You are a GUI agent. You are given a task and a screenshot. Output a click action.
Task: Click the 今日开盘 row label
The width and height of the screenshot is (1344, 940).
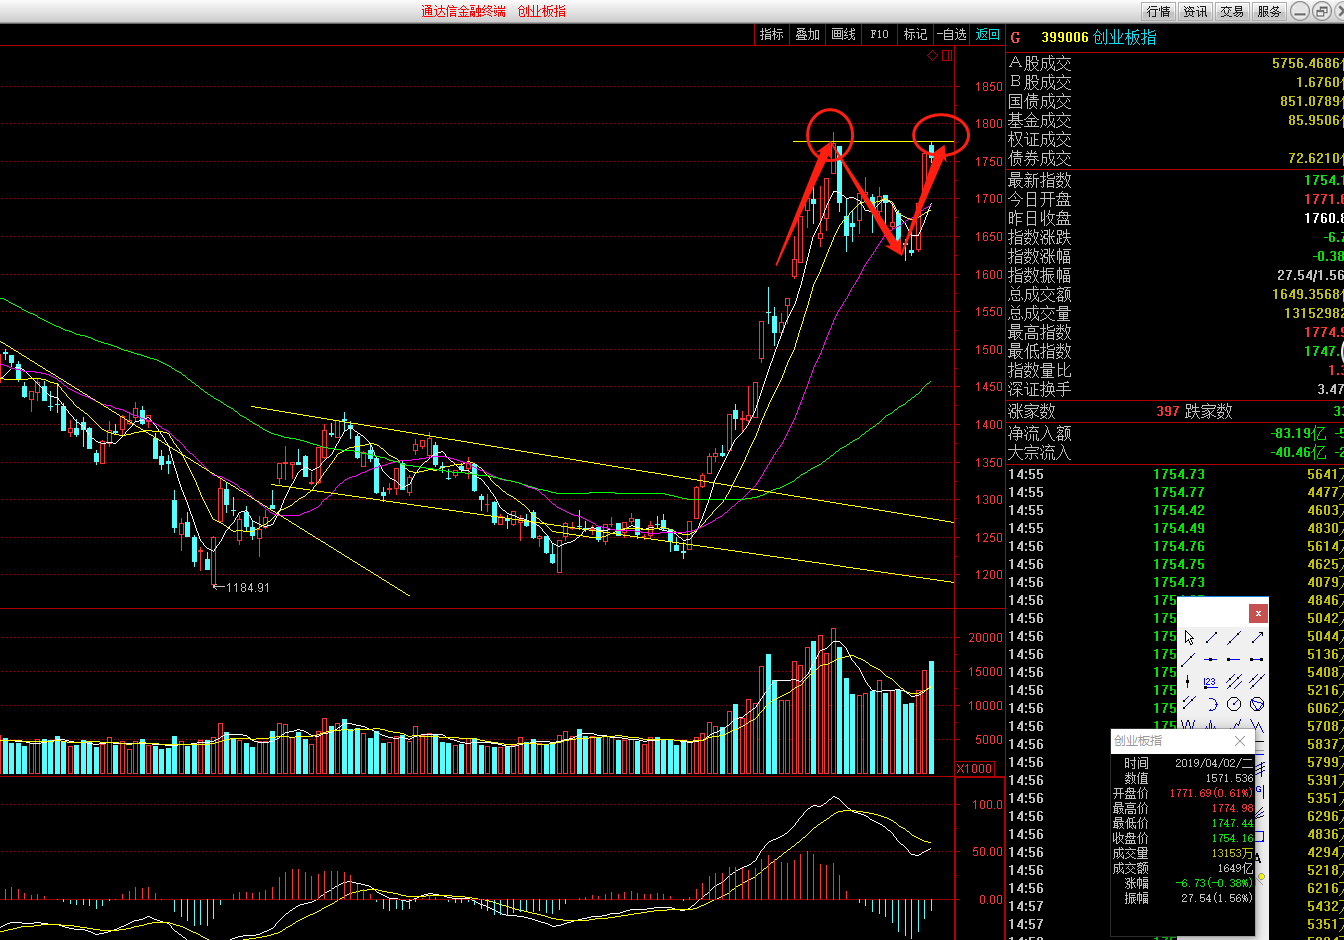[1040, 199]
